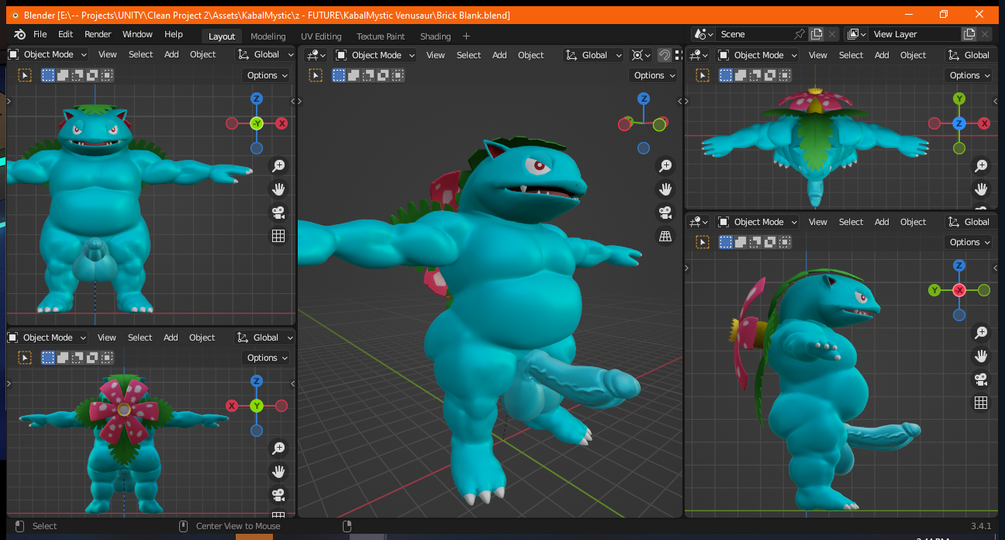Click the zoom magnifier icon in the perspective viewport

(665, 166)
